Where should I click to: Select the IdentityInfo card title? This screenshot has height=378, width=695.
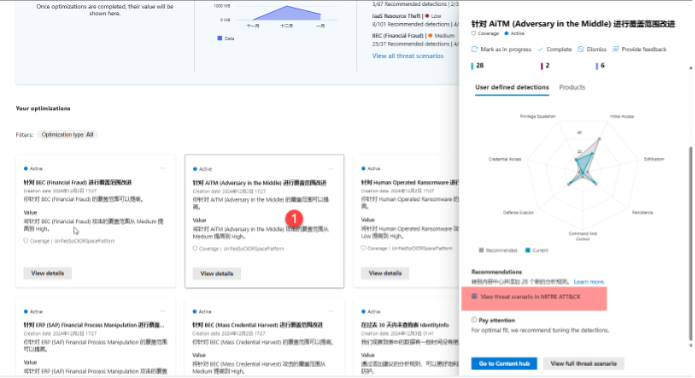[405, 325]
